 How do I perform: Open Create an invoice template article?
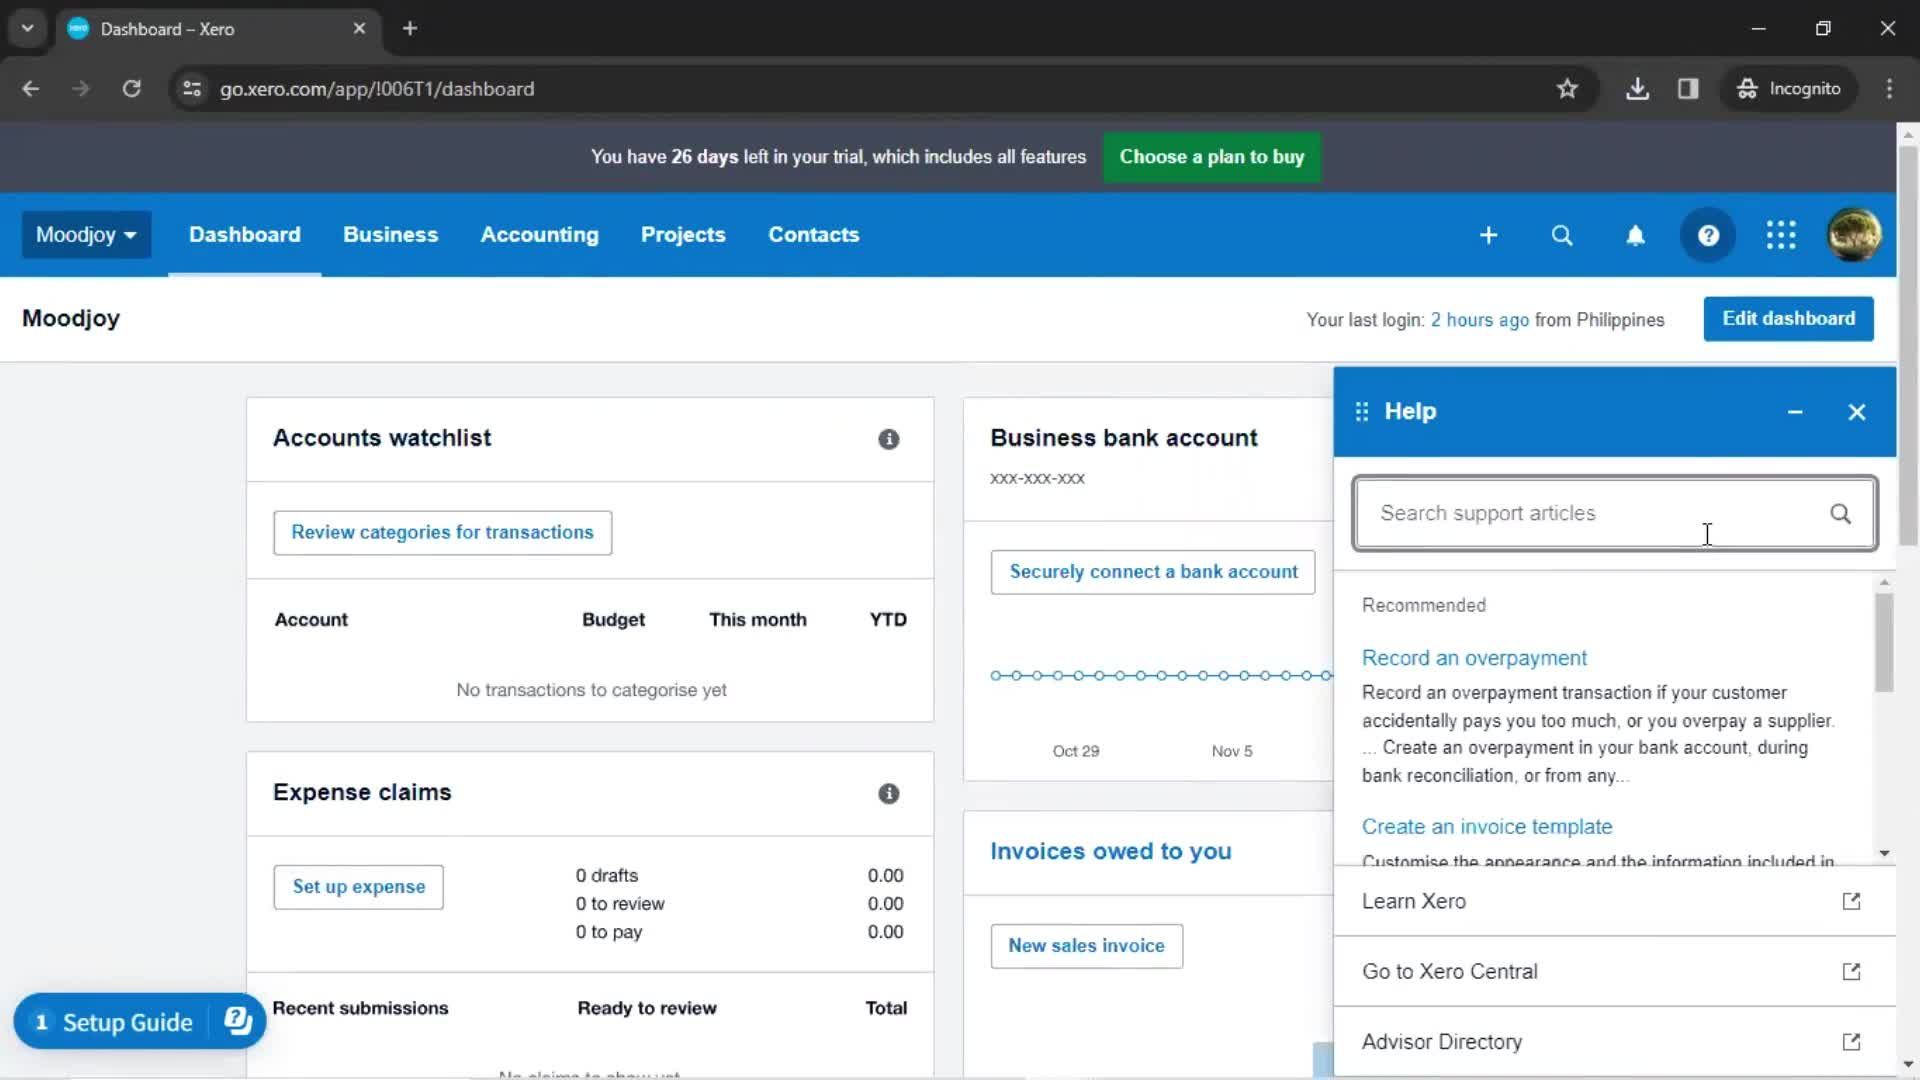(x=1486, y=827)
